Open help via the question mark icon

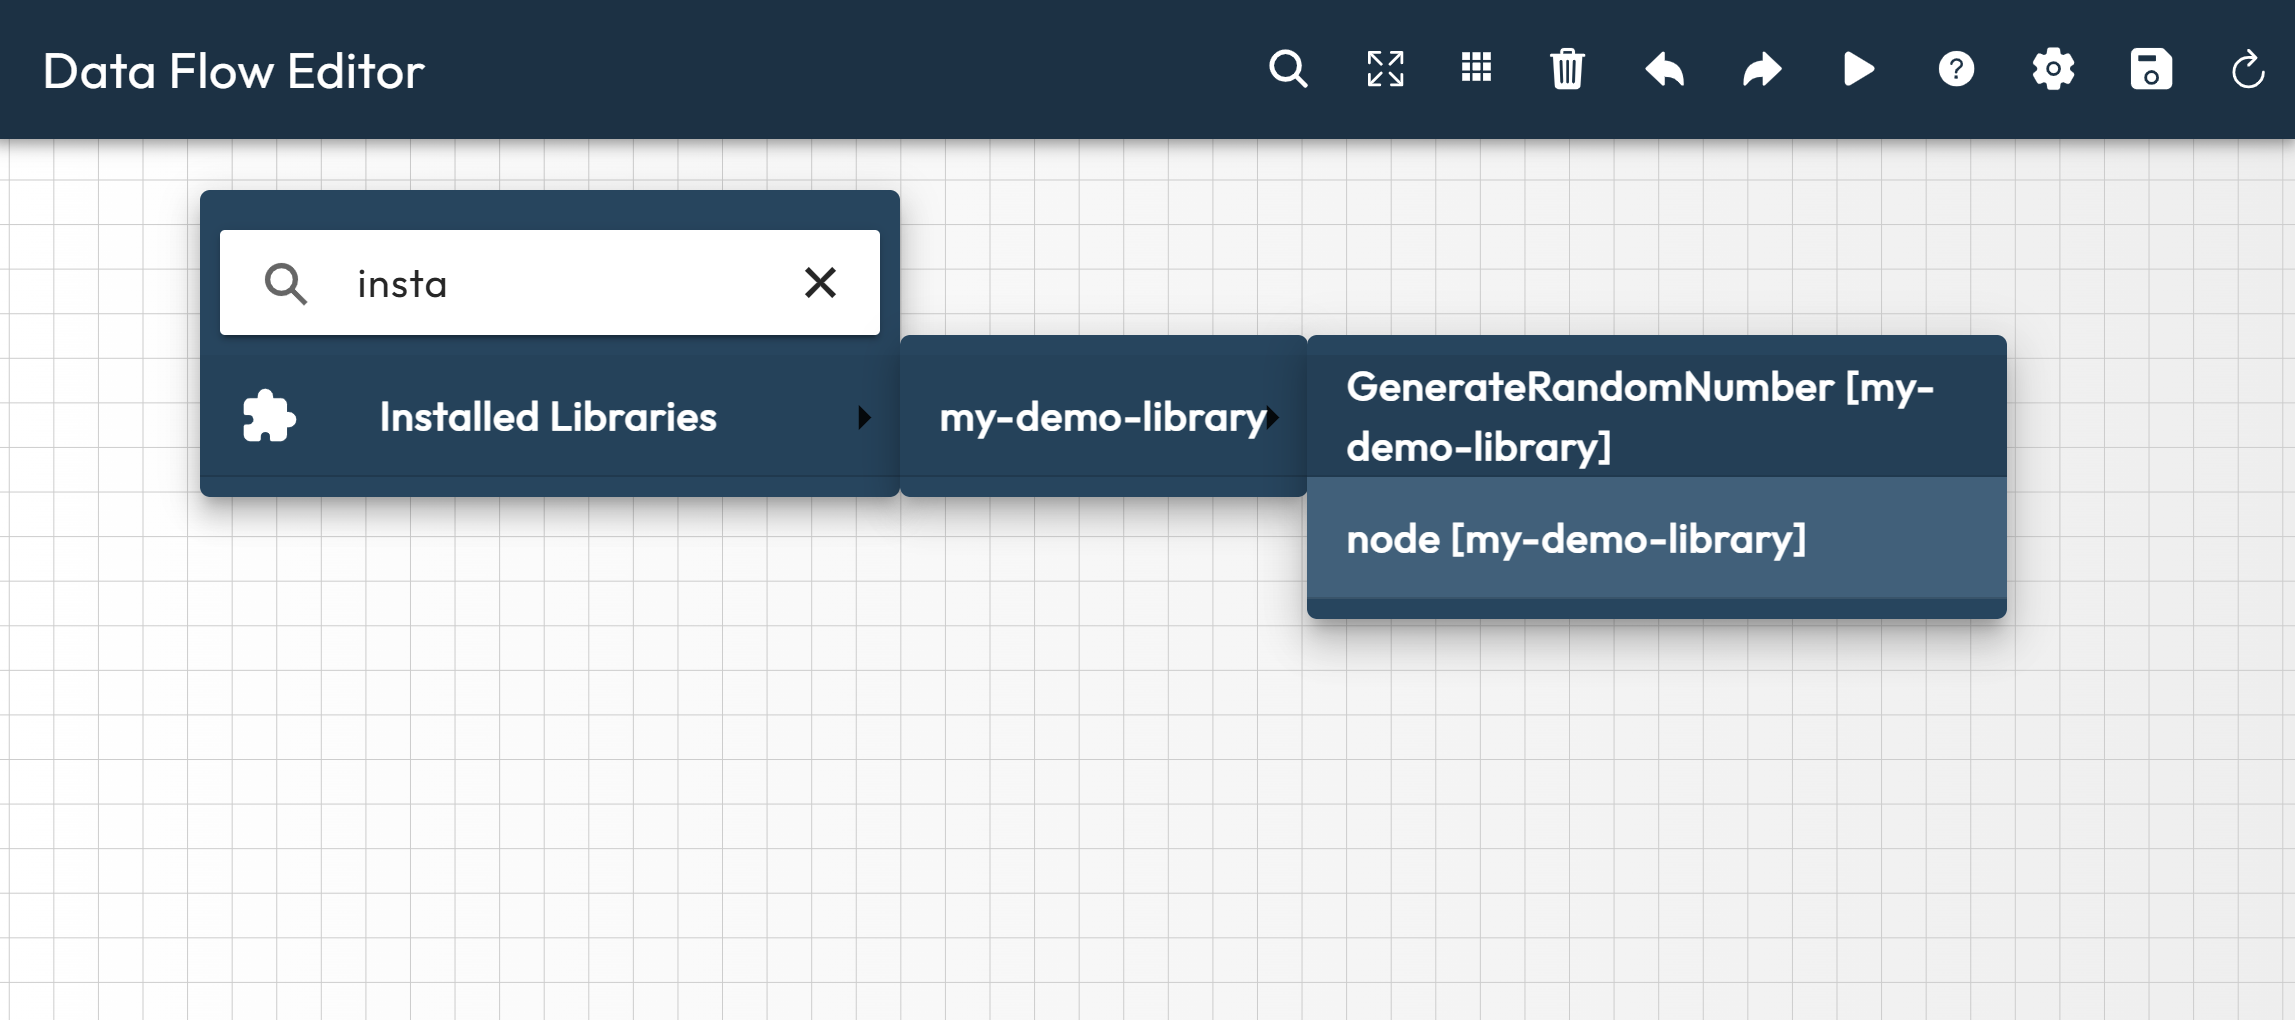[x=1956, y=70]
